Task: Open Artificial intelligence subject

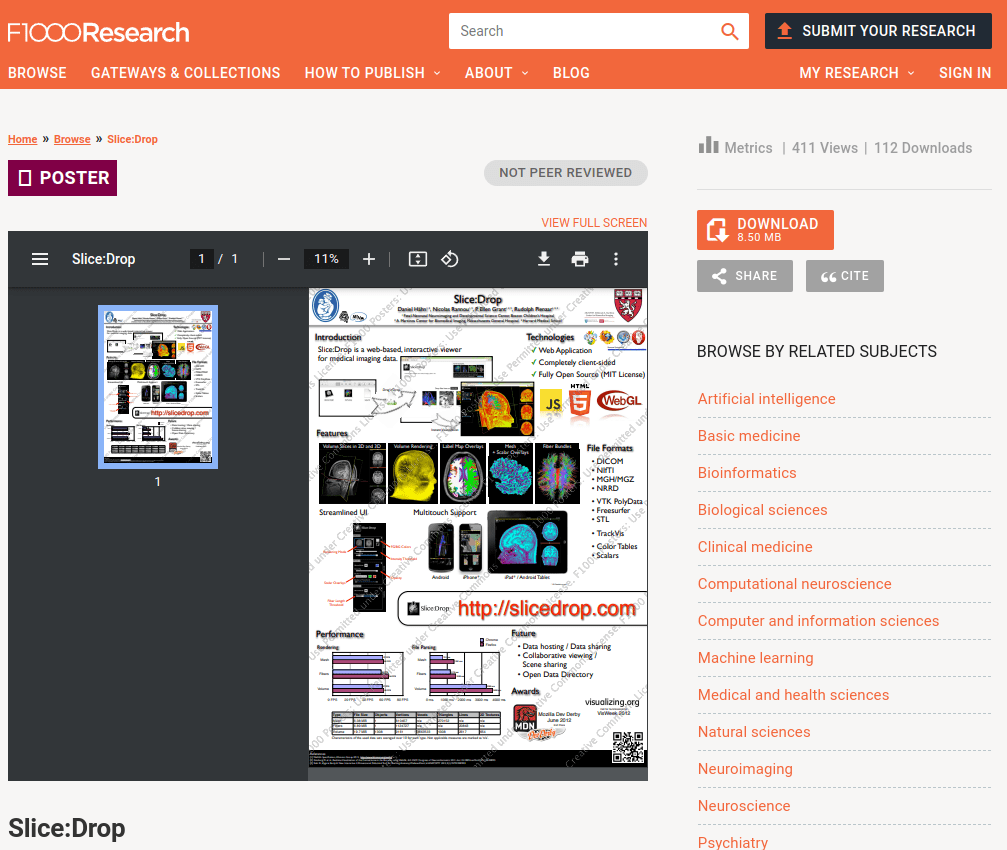Action: [766, 399]
